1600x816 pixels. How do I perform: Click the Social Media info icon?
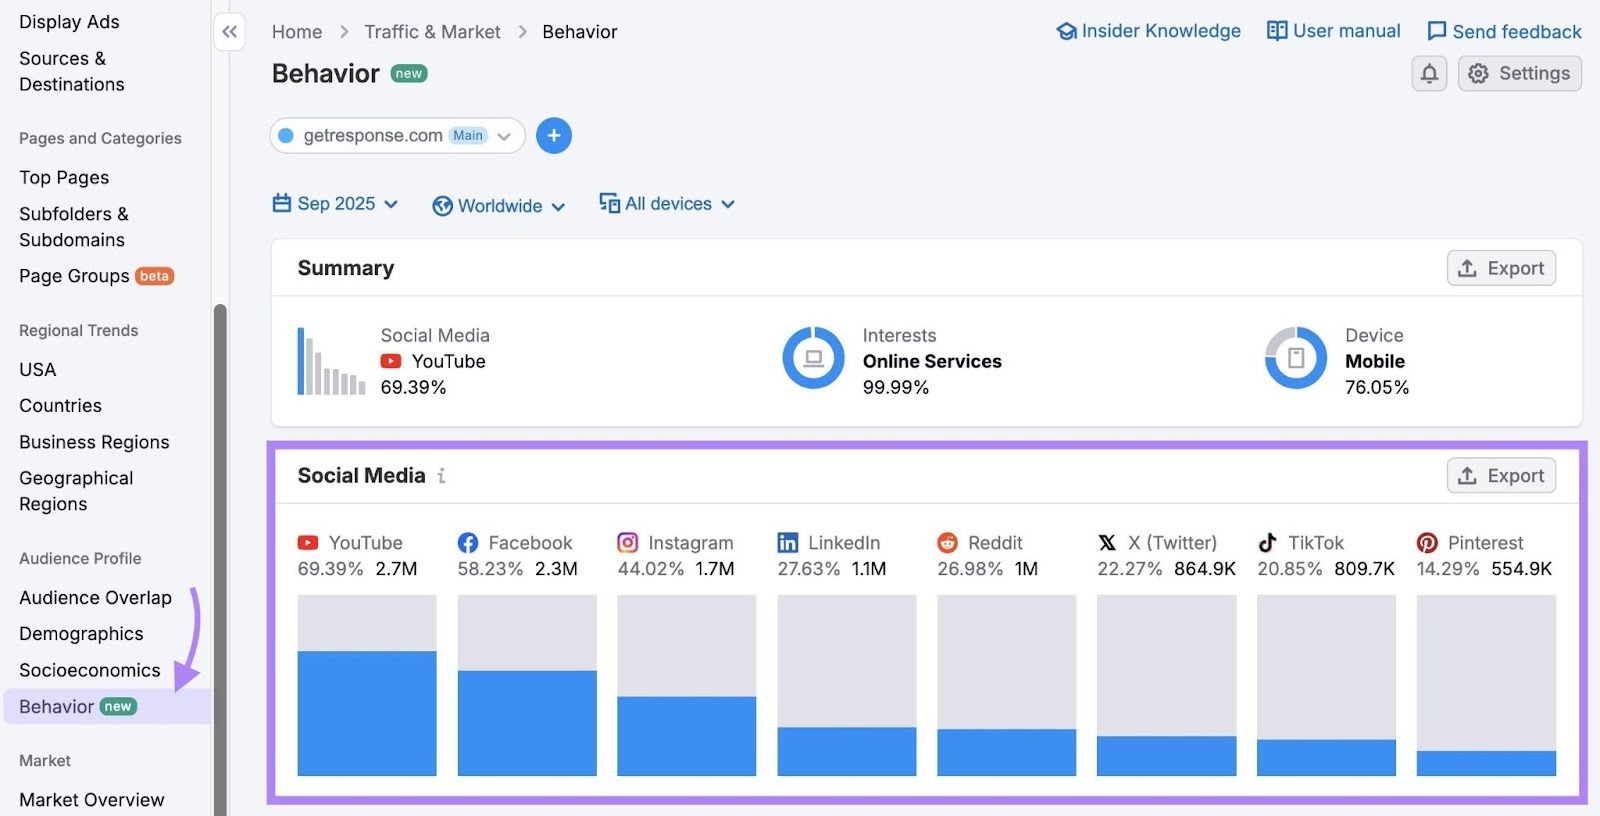click(441, 476)
